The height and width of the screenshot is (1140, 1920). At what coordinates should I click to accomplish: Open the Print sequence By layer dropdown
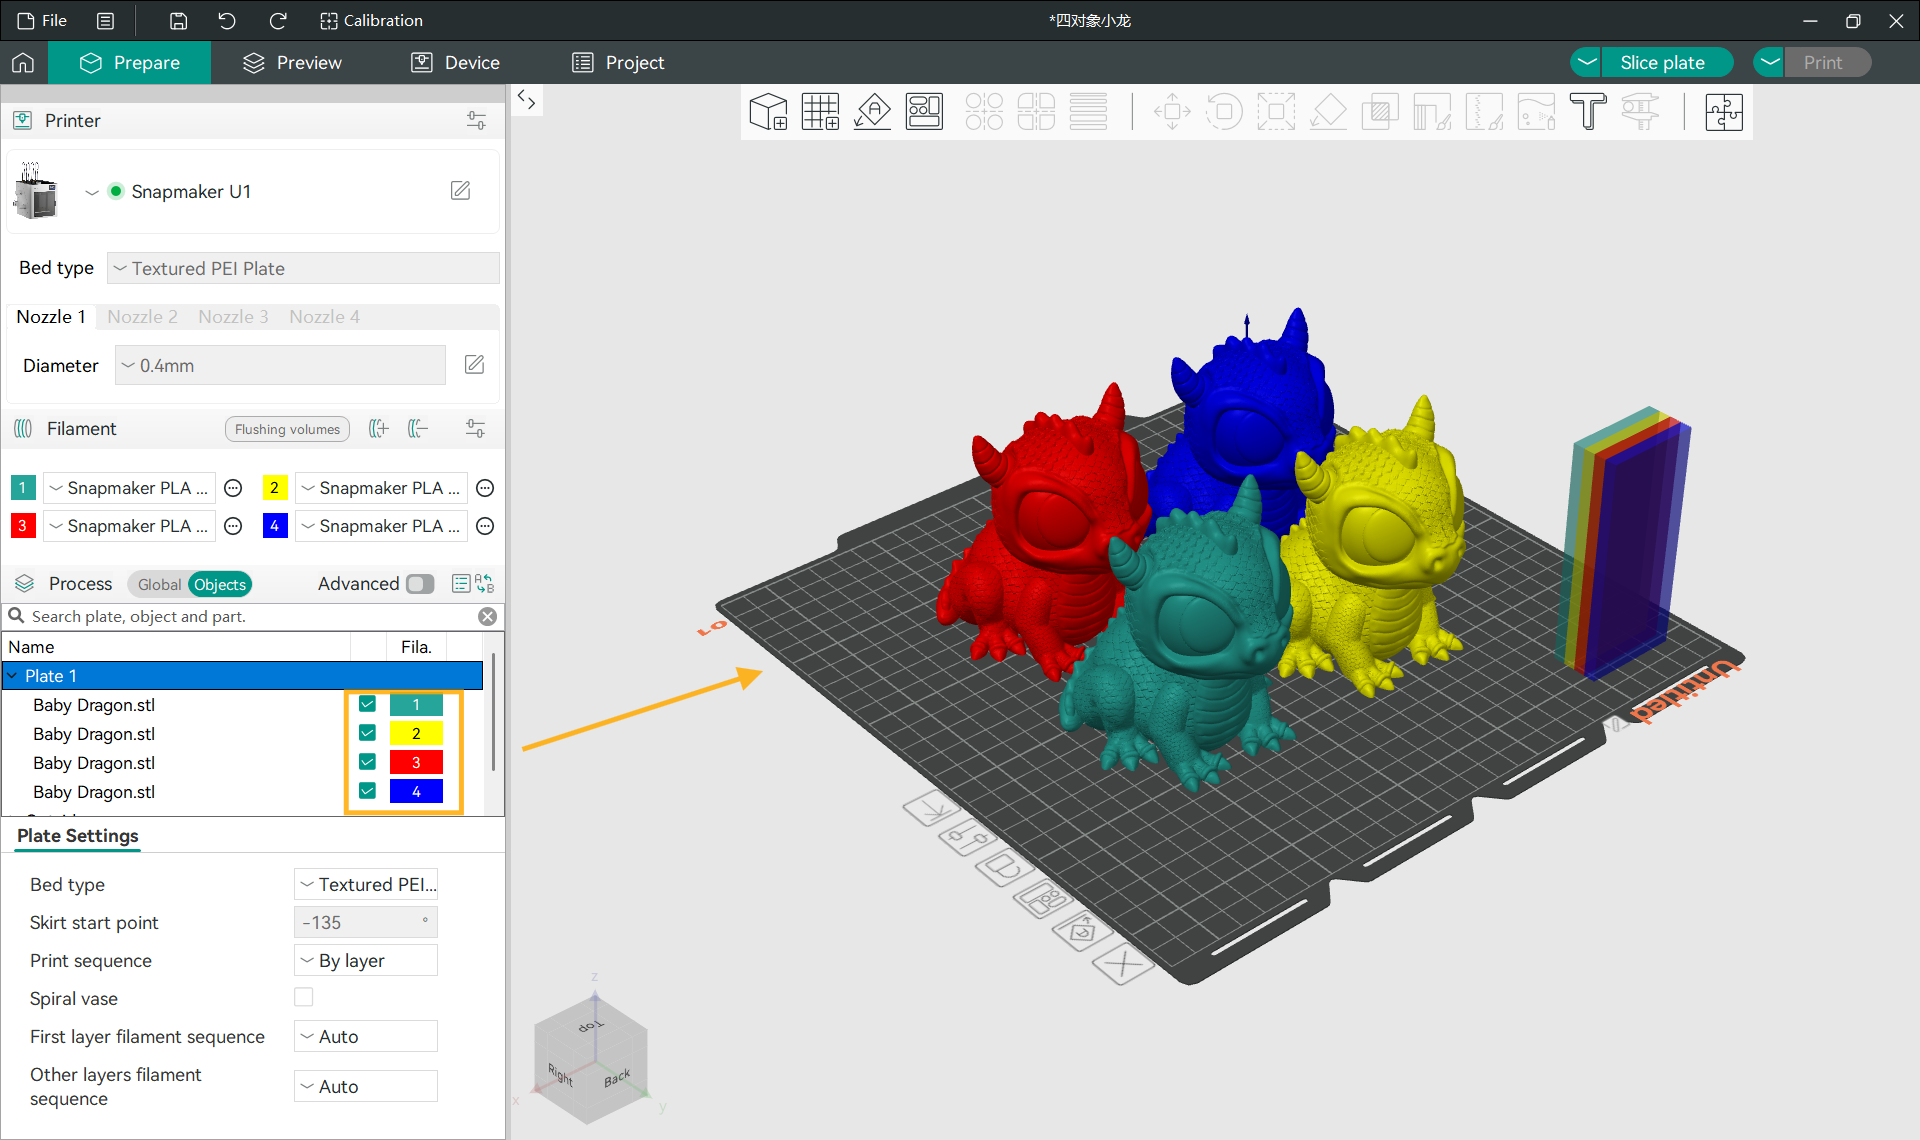point(366,960)
